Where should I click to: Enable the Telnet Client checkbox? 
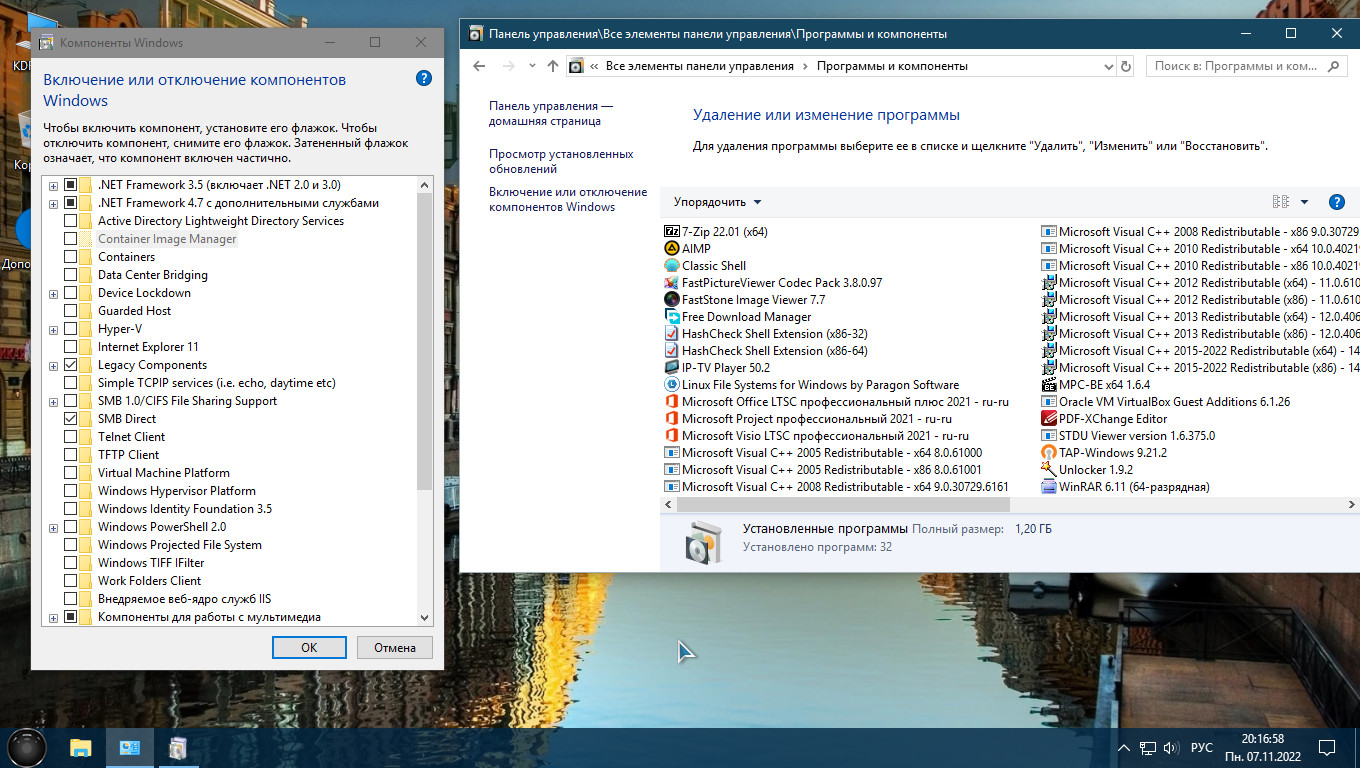tap(70, 437)
